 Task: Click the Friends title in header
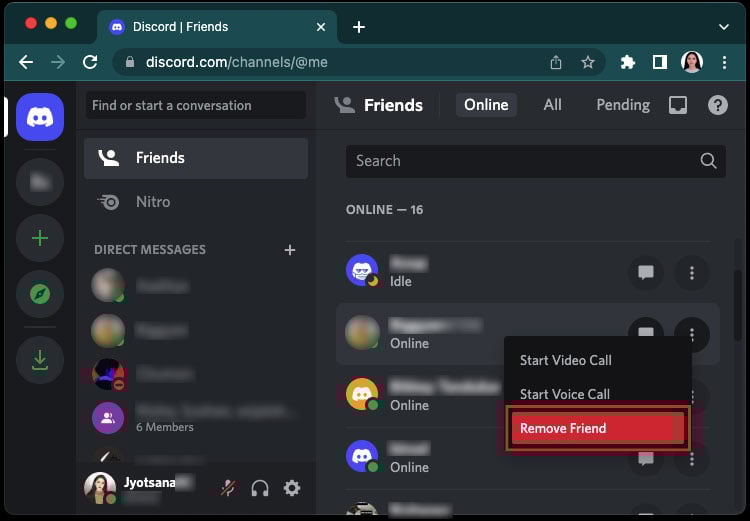click(393, 105)
